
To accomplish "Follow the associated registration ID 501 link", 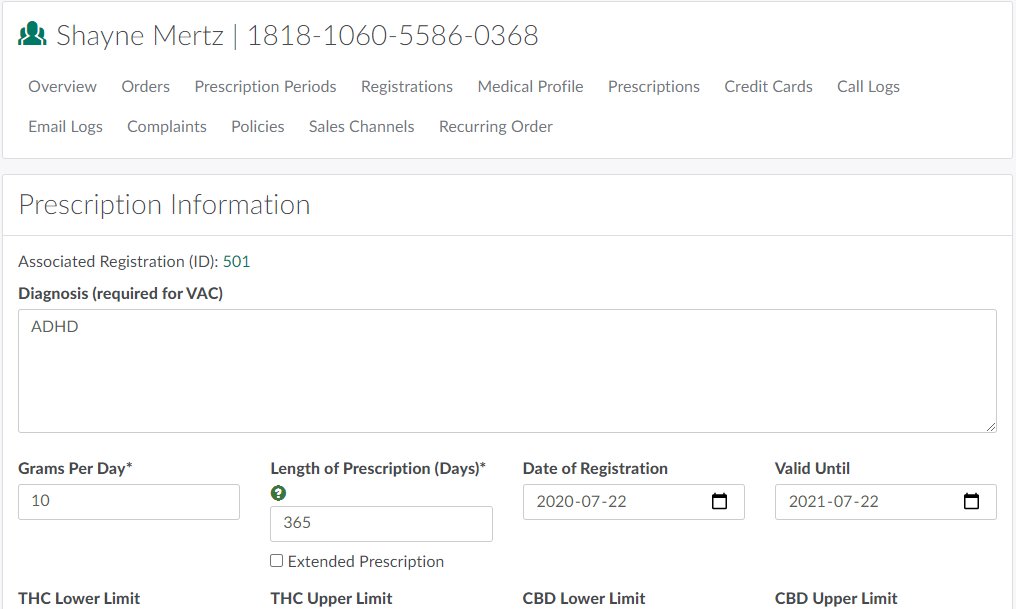I will click(236, 262).
